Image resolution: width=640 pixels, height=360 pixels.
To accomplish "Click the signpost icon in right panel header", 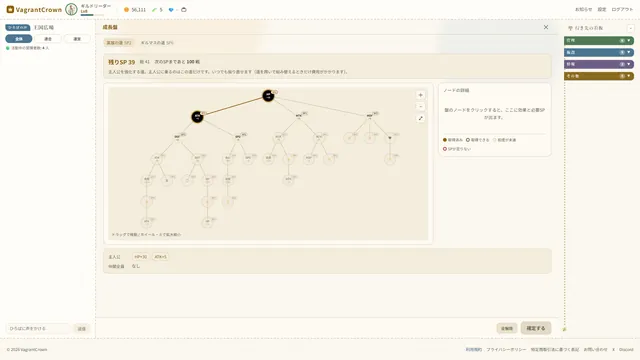I will pos(571,28).
